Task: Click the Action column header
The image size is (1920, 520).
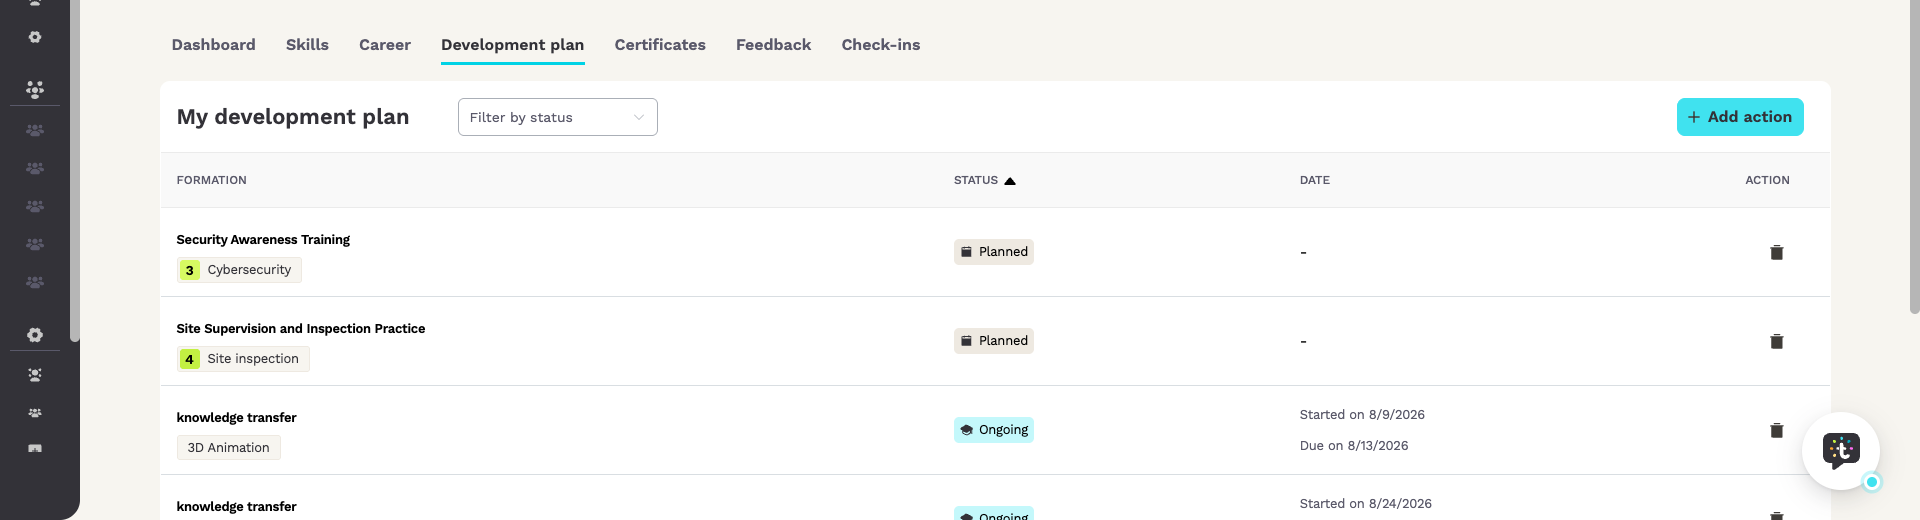Action: (x=1767, y=180)
